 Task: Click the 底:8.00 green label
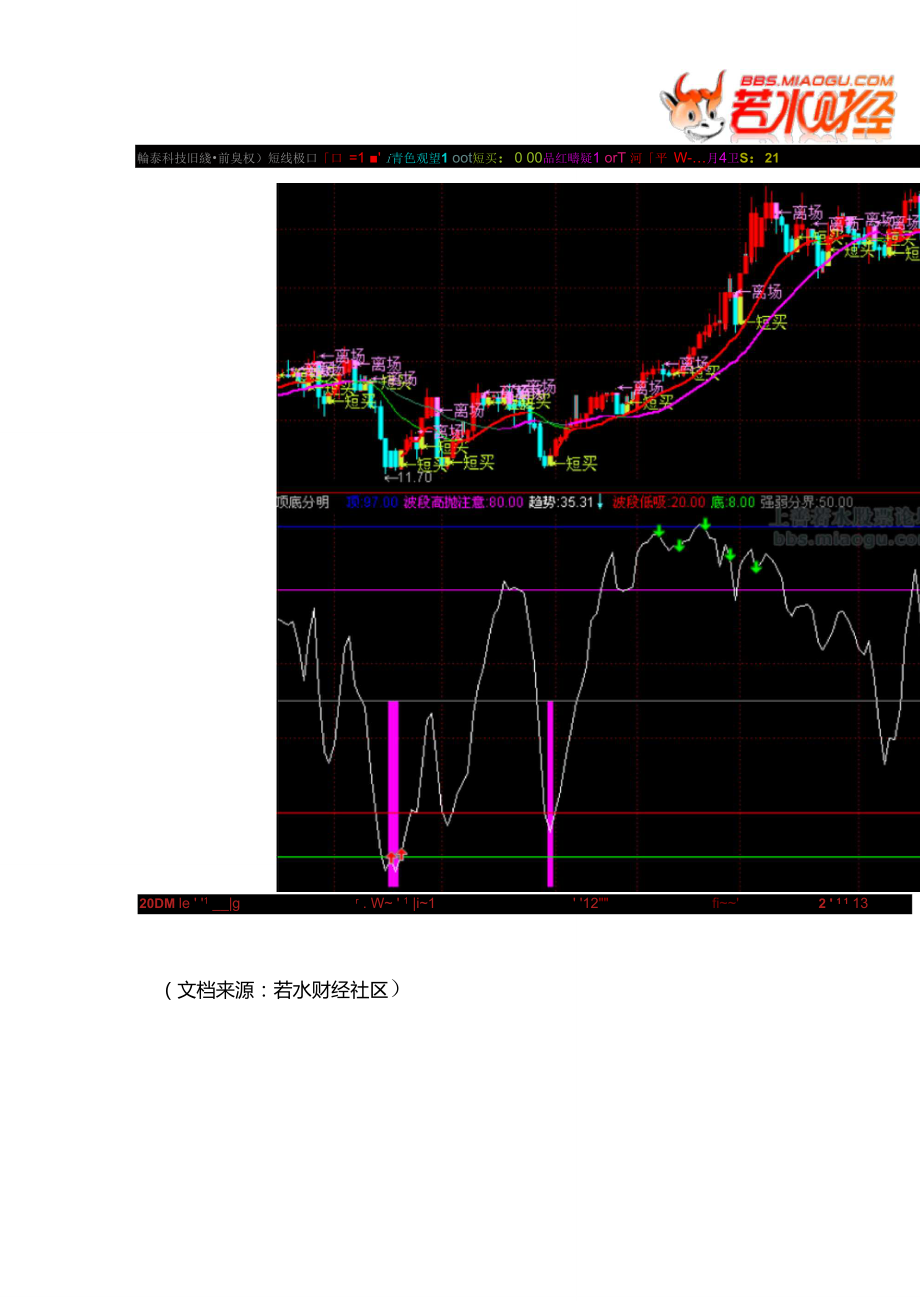pos(732,502)
